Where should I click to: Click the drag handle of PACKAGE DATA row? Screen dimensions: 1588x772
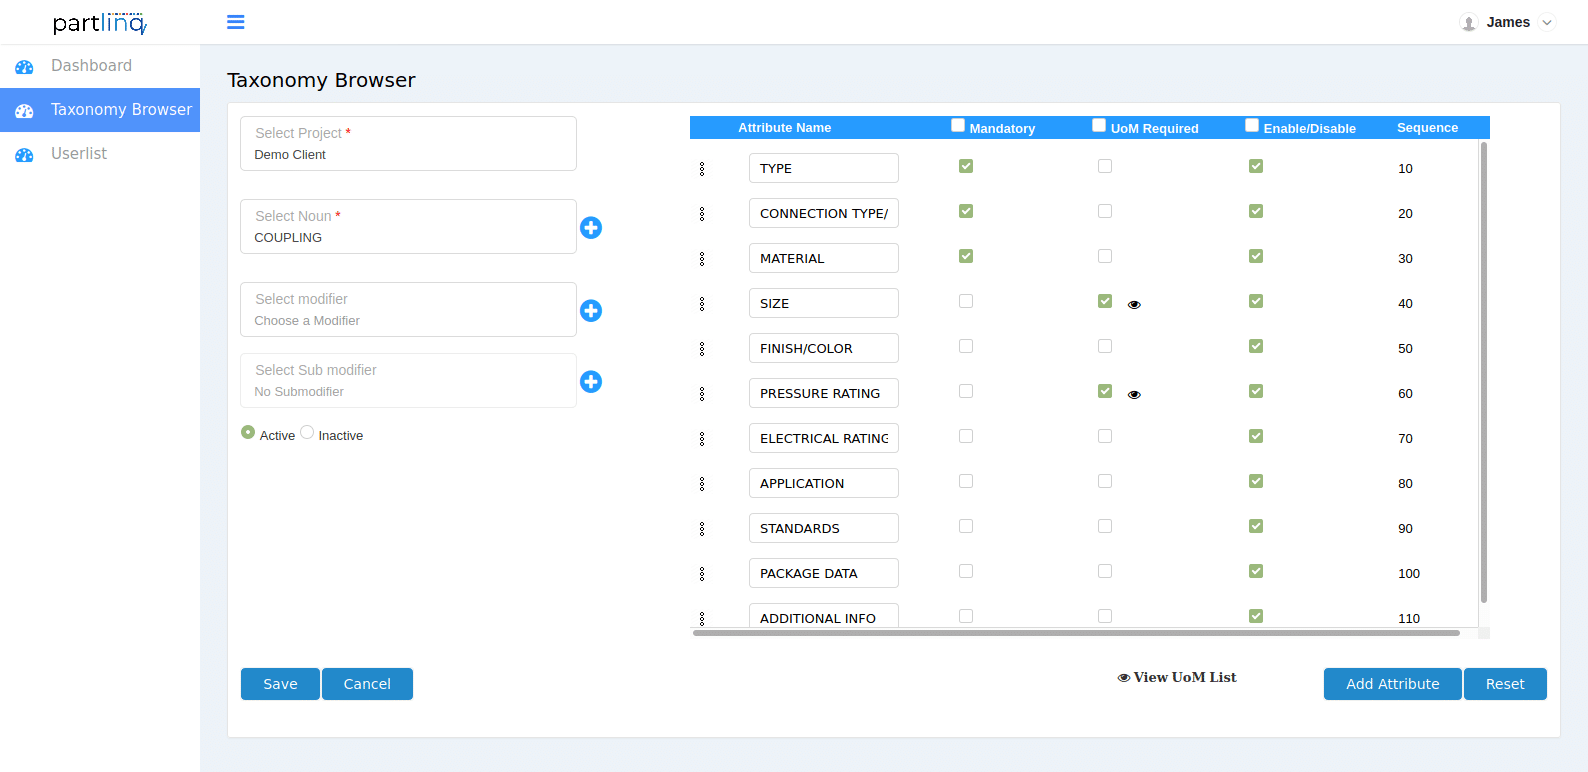(x=702, y=574)
